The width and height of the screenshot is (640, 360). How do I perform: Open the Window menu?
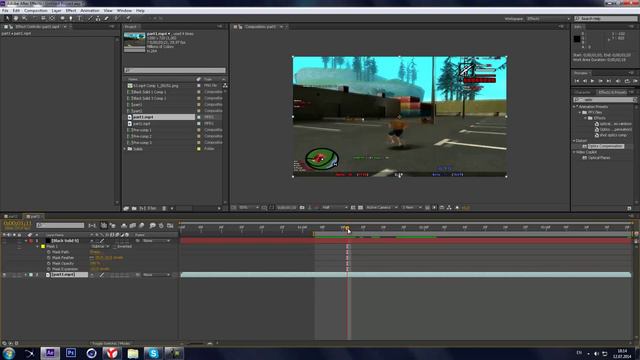pos(124,11)
